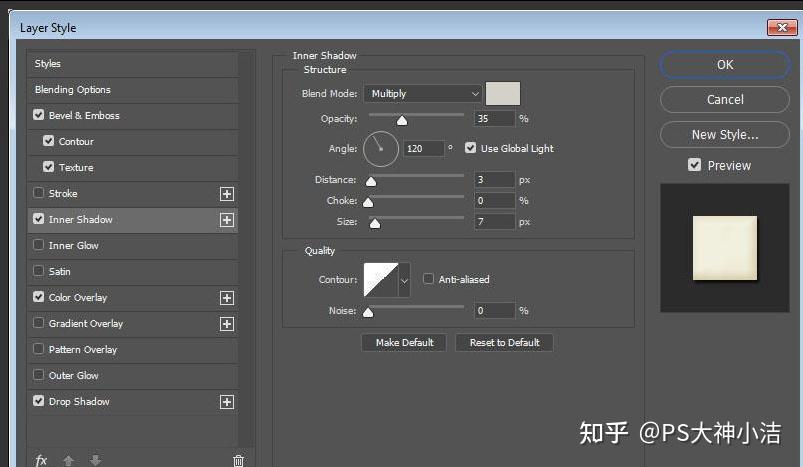Add another Inner Shadow via plus icon
Image resolution: width=803 pixels, height=467 pixels.
(227, 220)
